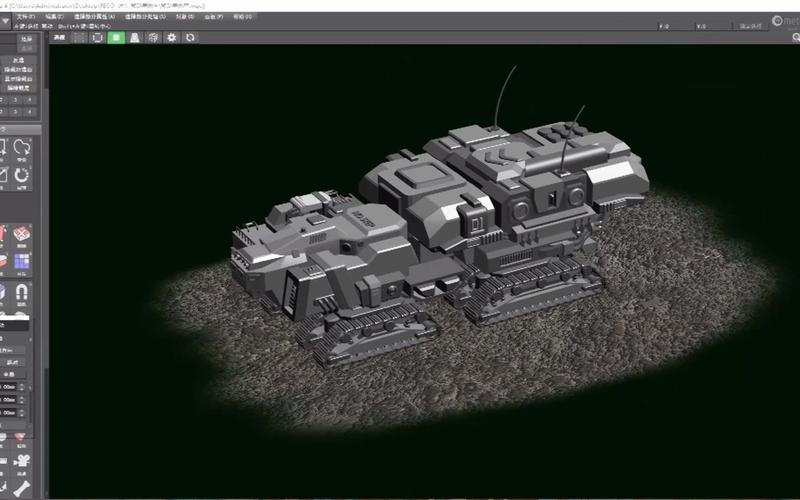Open the 透视 view mode dropdown
This screenshot has height=500, width=800.
click(x=59, y=37)
